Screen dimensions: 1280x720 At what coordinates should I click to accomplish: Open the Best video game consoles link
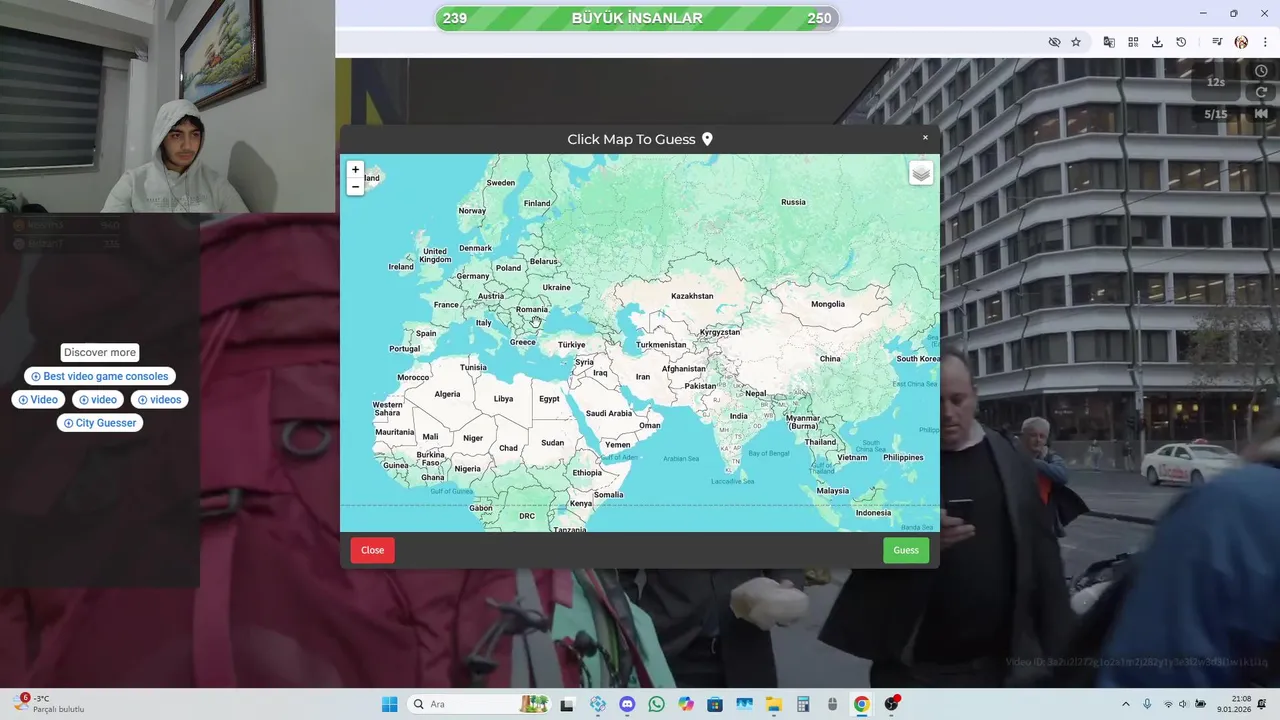(x=100, y=376)
